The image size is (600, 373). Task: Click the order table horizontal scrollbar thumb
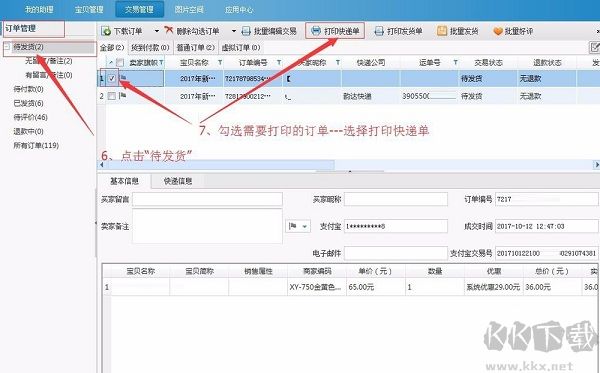coord(220,165)
